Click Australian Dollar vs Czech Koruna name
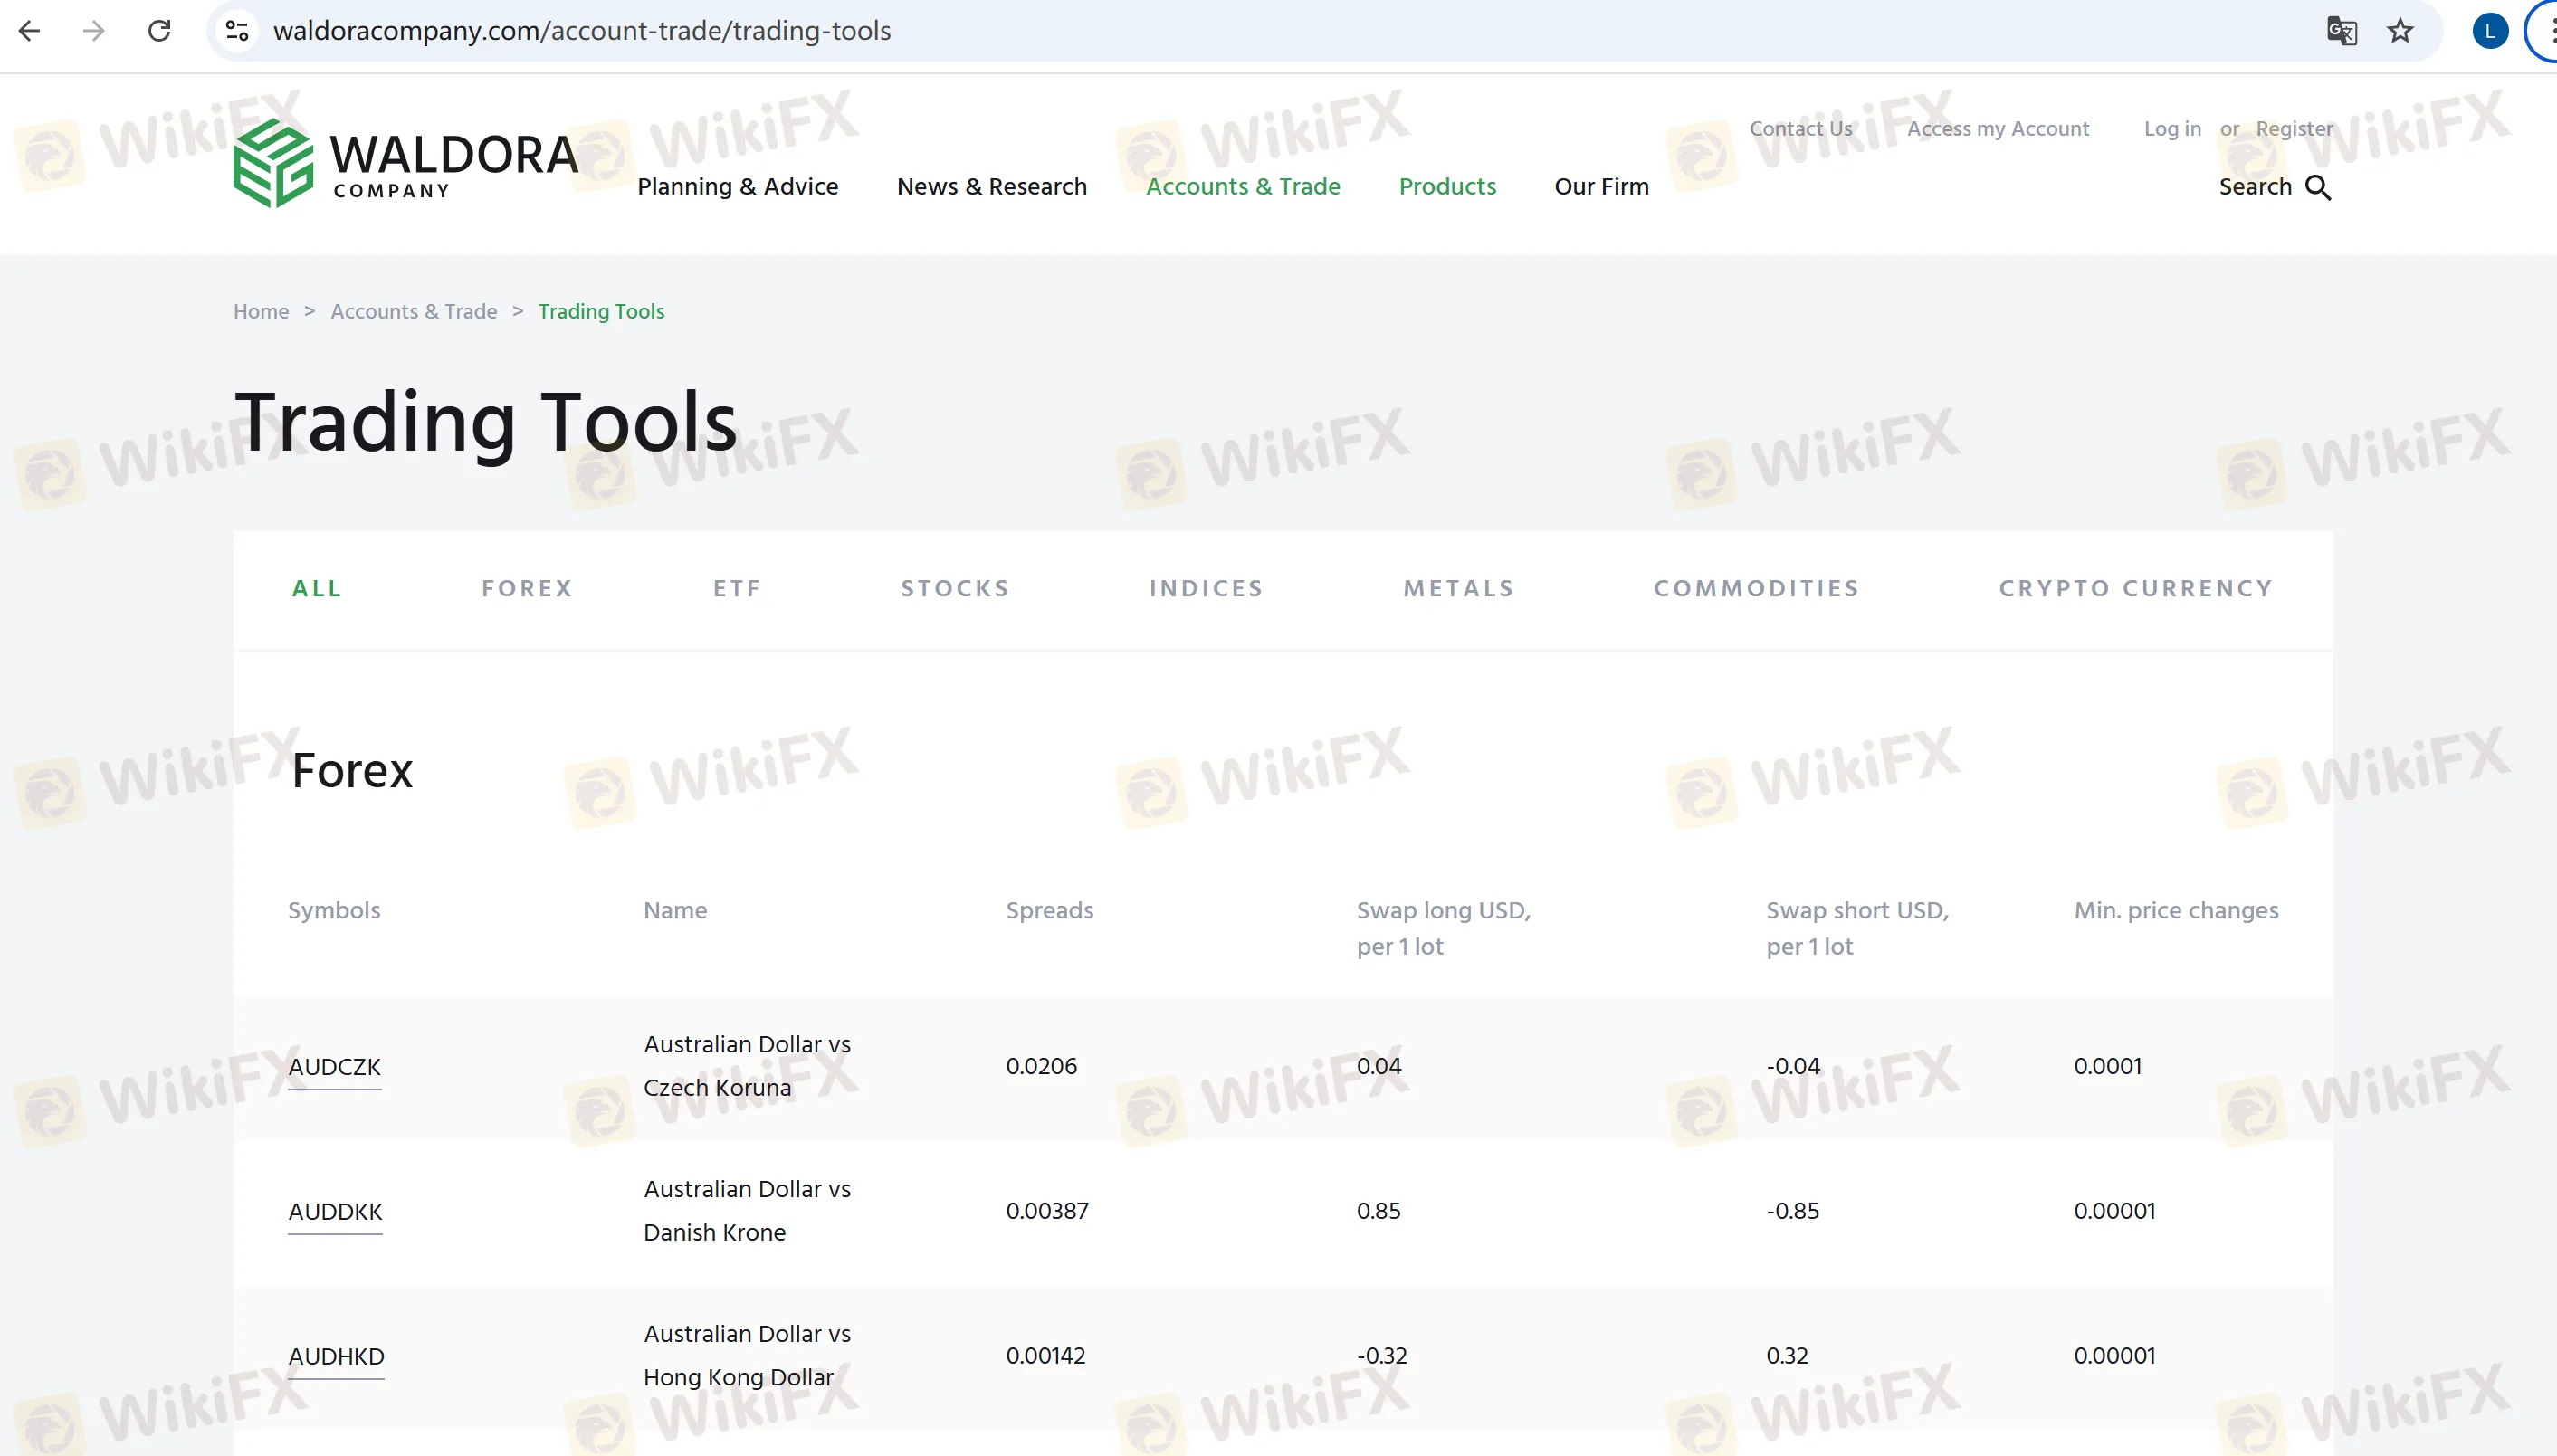The width and height of the screenshot is (2557, 1456). click(747, 1066)
